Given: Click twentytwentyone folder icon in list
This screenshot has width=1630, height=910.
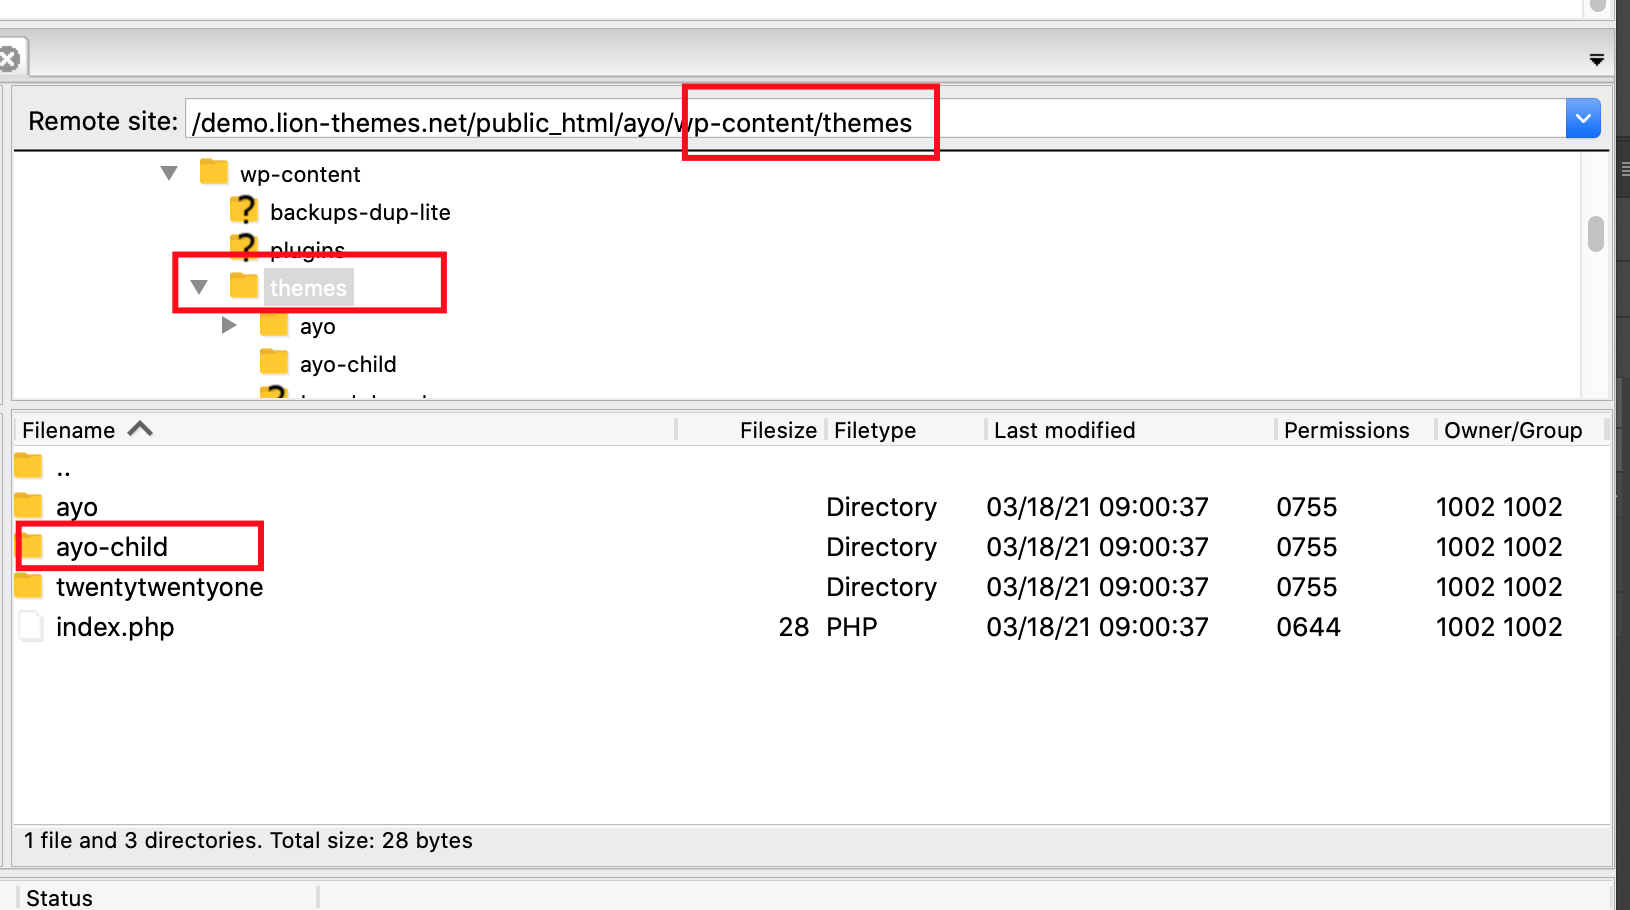Looking at the screenshot, I should pyautogui.click(x=28, y=585).
